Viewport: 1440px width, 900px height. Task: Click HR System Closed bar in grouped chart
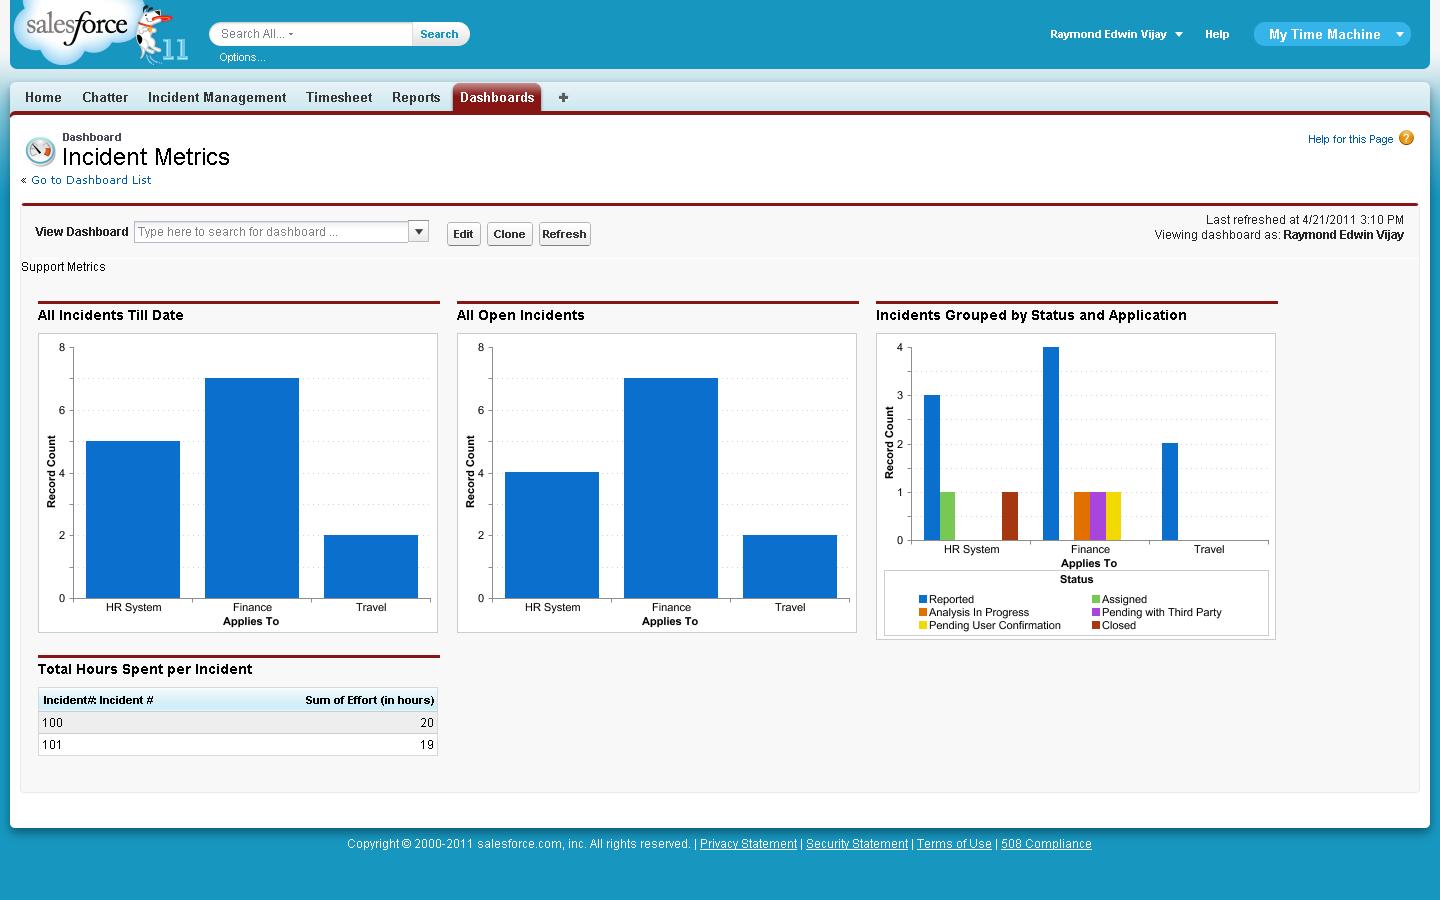[1010, 516]
